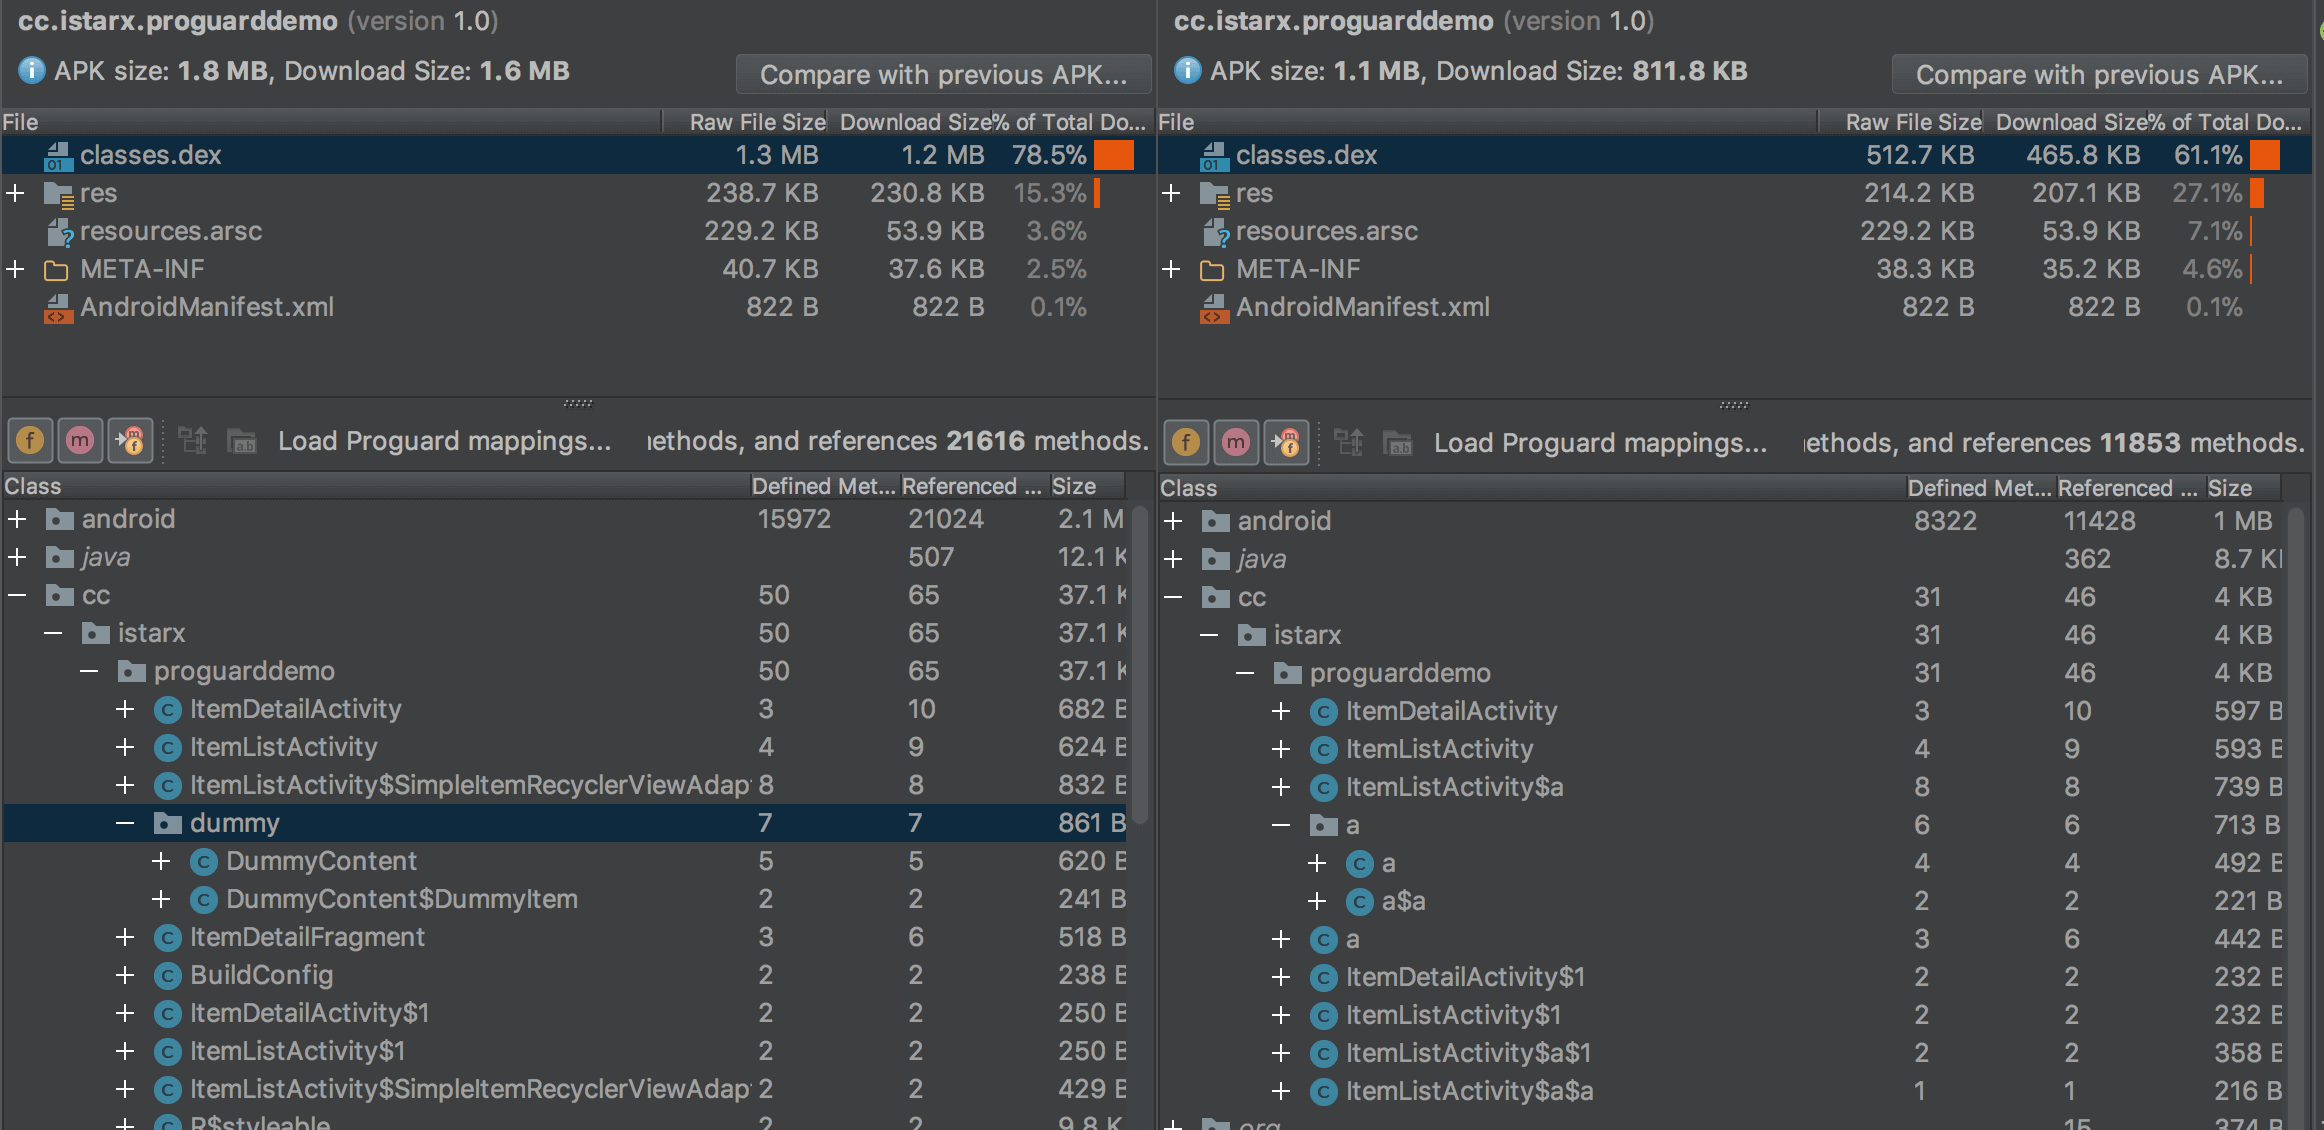Select META-INF folder icon in left panel

coord(57,270)
